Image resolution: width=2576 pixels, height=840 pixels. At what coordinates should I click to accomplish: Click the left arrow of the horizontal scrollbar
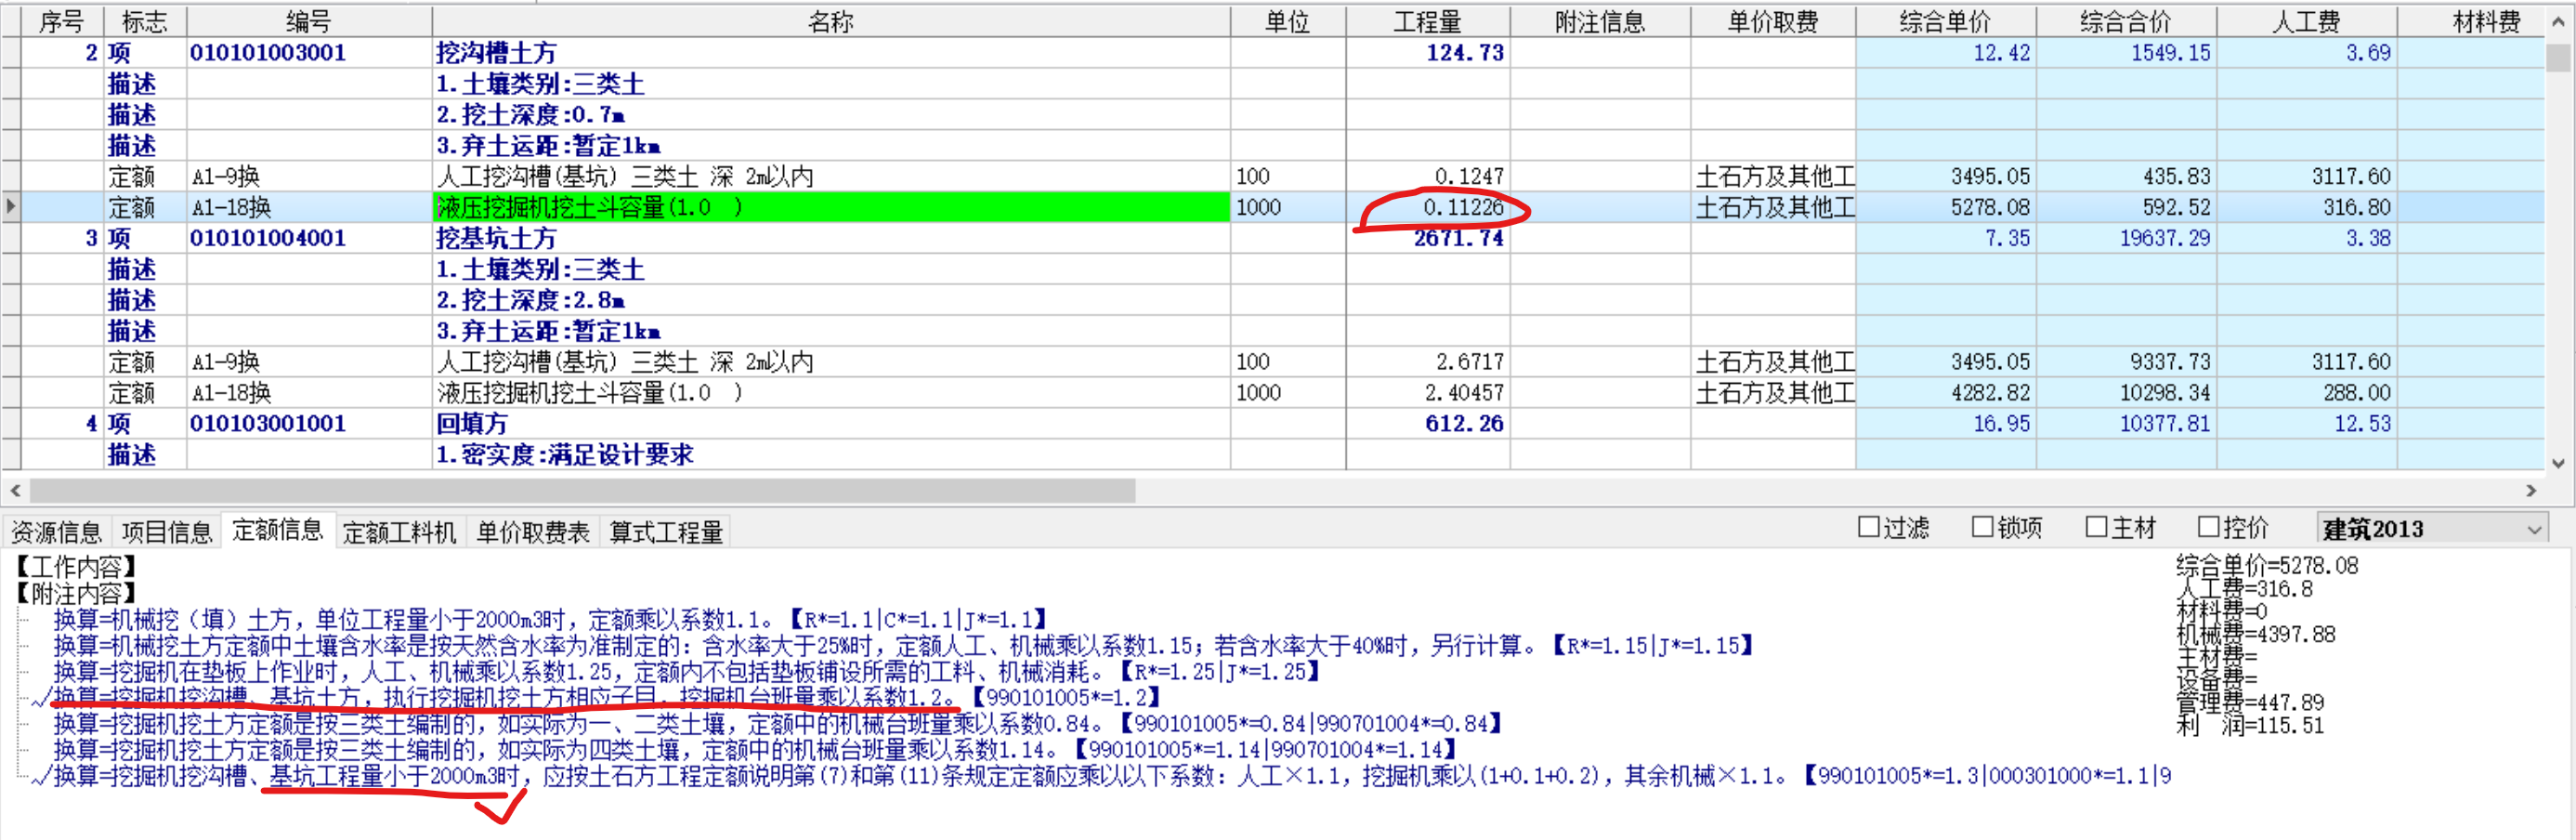pos(15,491)
